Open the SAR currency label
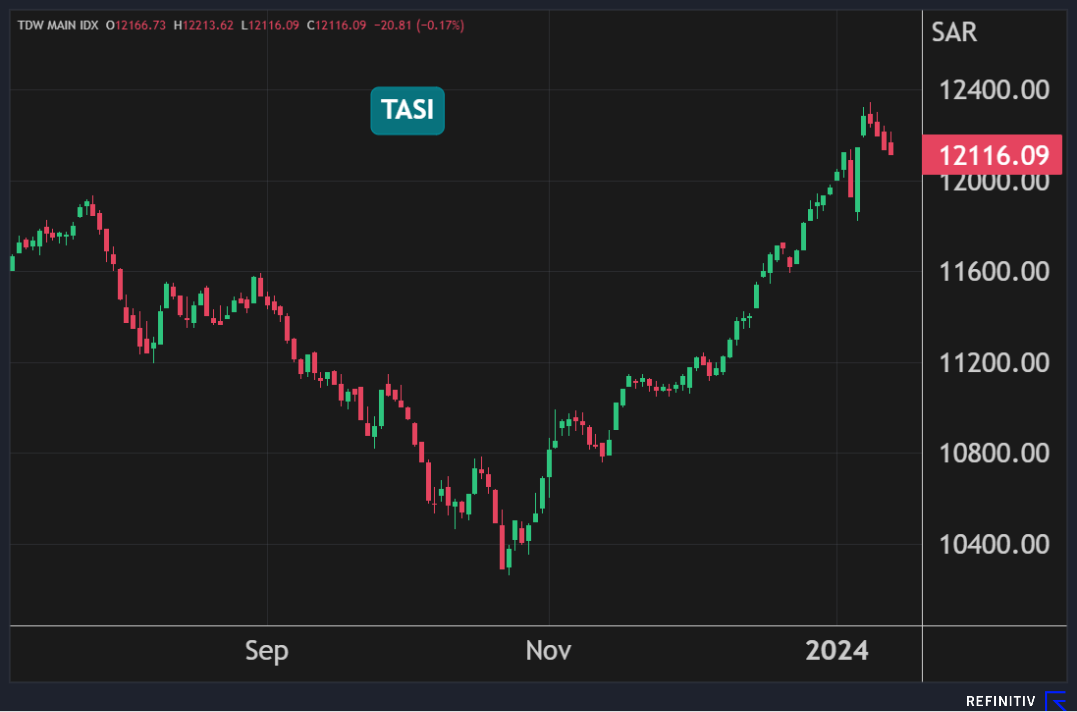The width and height of the screenshot is (1077, 712). click(954, 32)
